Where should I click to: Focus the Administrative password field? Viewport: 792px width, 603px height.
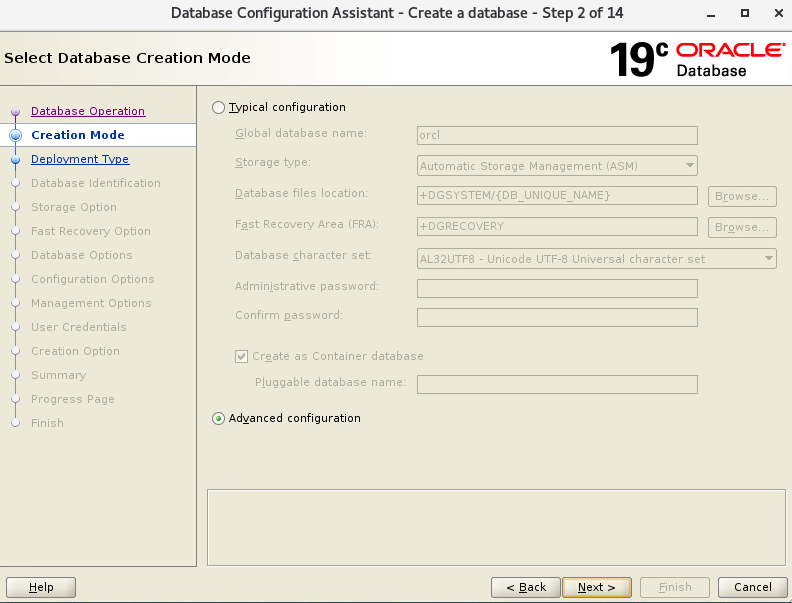click(557, 288)
